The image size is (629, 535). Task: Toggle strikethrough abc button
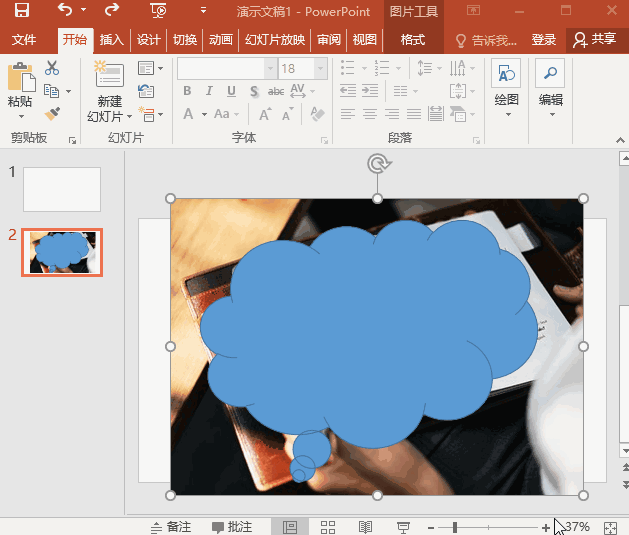[276, 91]
